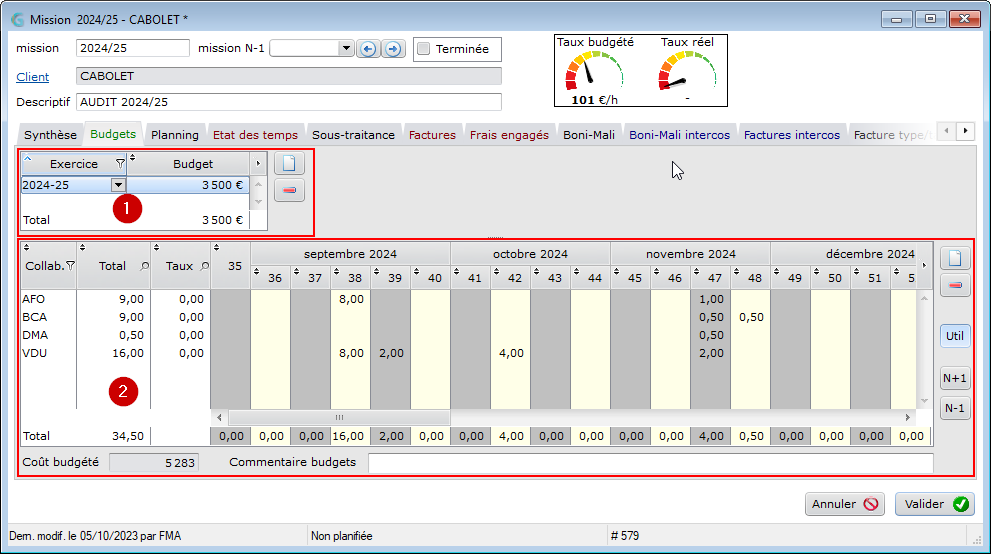Screen dimensions: 991x554
Task: Click AFO week 47 cell 1,00
Action: pos(710,299)
